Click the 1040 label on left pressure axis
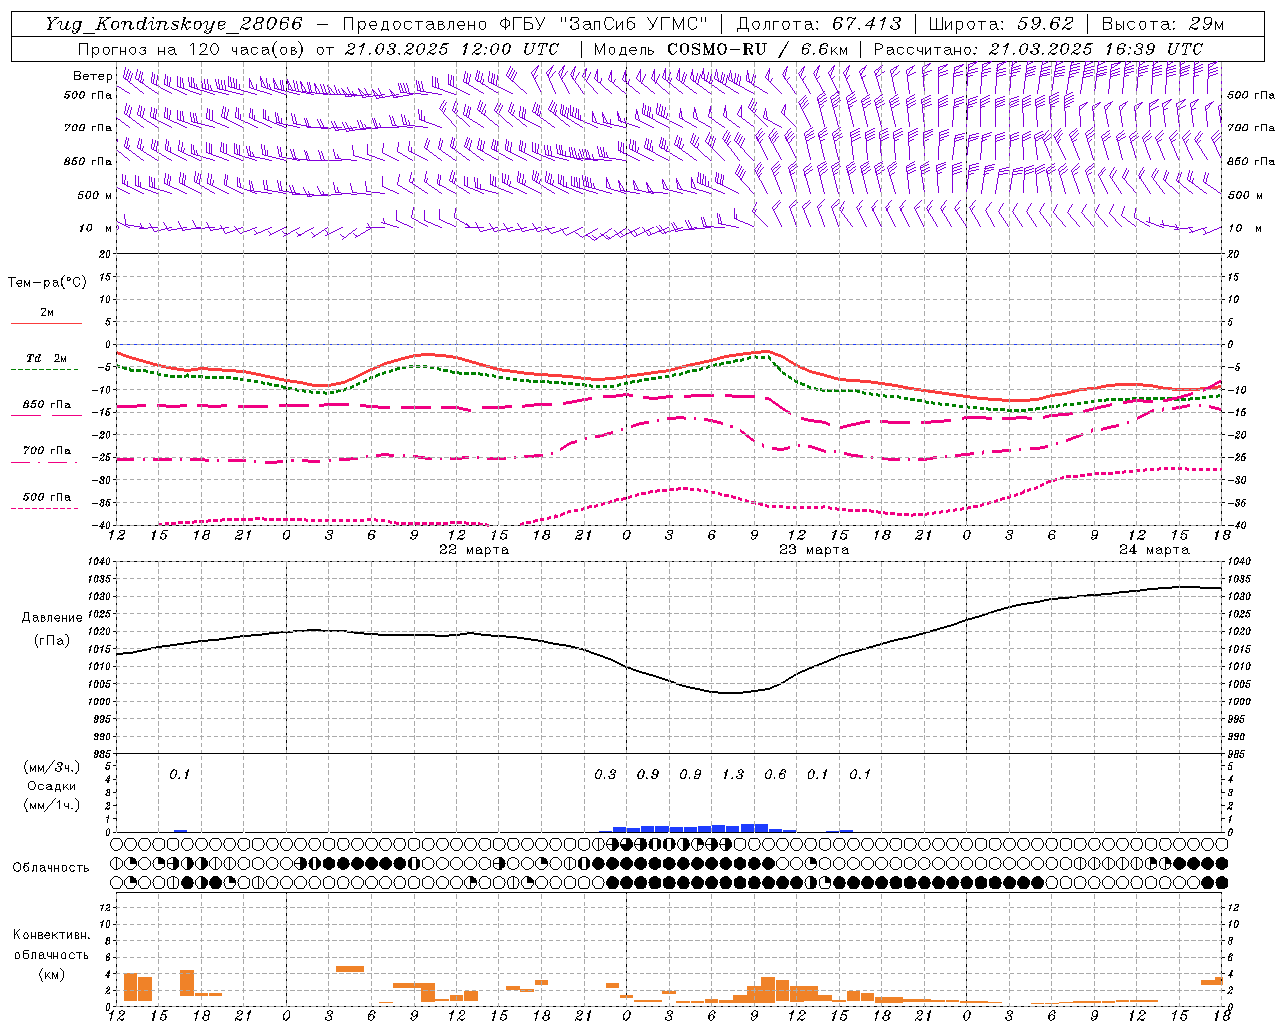 pos(101,562)
